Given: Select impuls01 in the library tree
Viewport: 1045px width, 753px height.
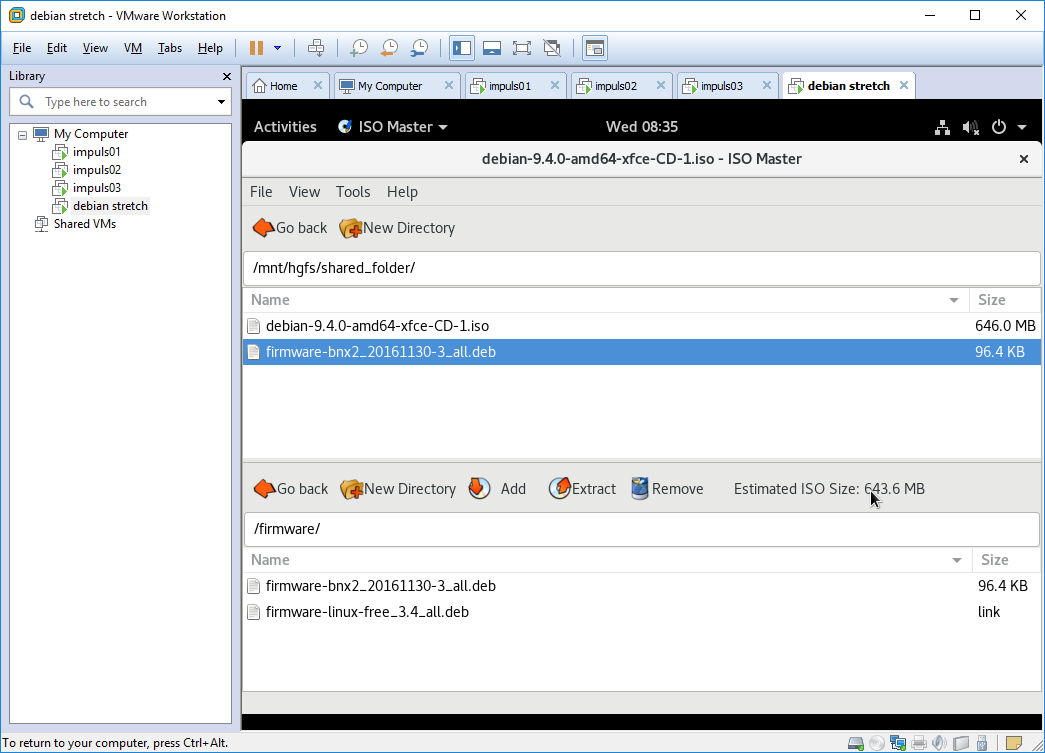Looking at the screenshot, I should [x=97, y=152].
